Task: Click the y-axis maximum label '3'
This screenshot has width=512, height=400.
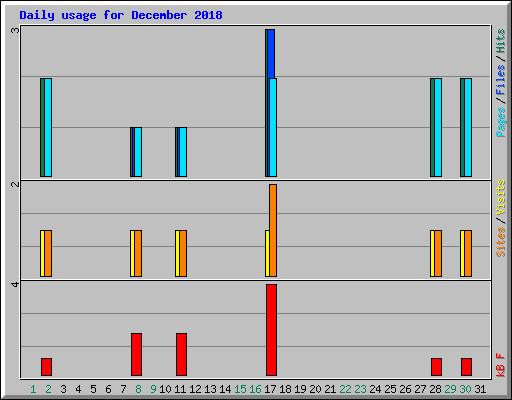Action: tap(15, 30)
